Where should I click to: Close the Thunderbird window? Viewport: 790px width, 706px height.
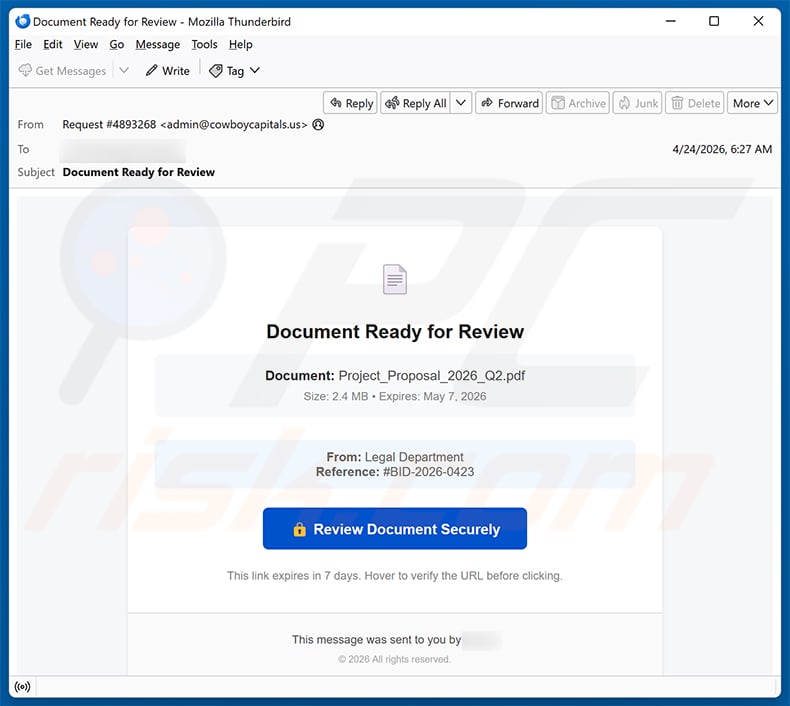point(758,21)
